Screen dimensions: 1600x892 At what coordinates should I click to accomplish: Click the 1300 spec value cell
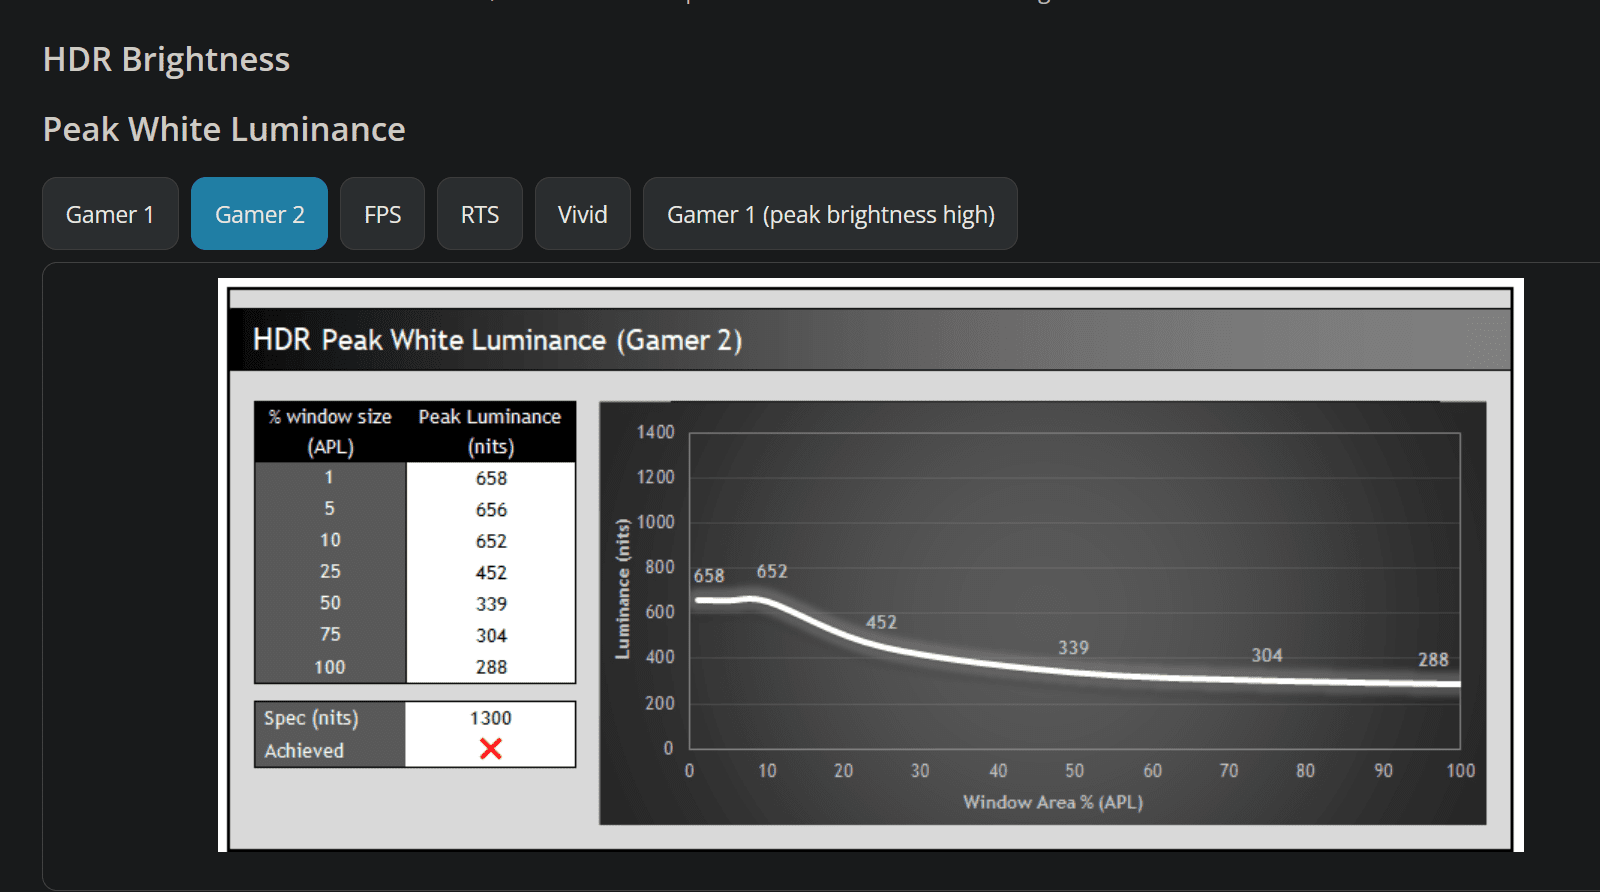point(491,718)
